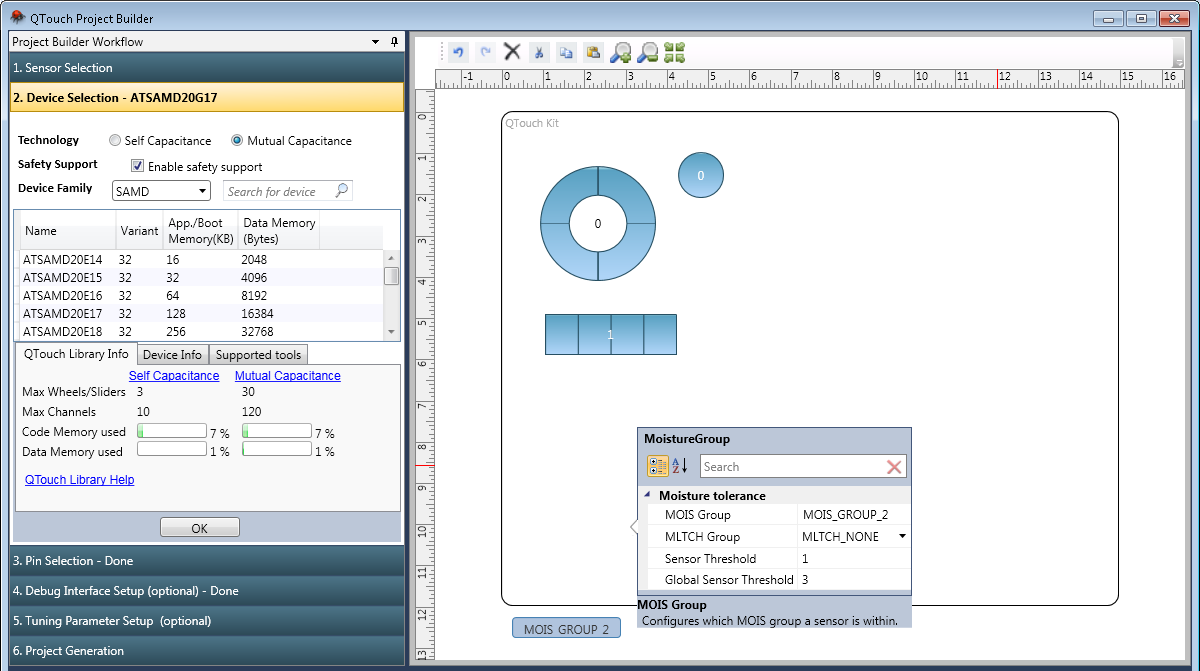Screen dimensions: 1200x671
Task: Open the QTouch Library Help link
Action: coord(80,480)
